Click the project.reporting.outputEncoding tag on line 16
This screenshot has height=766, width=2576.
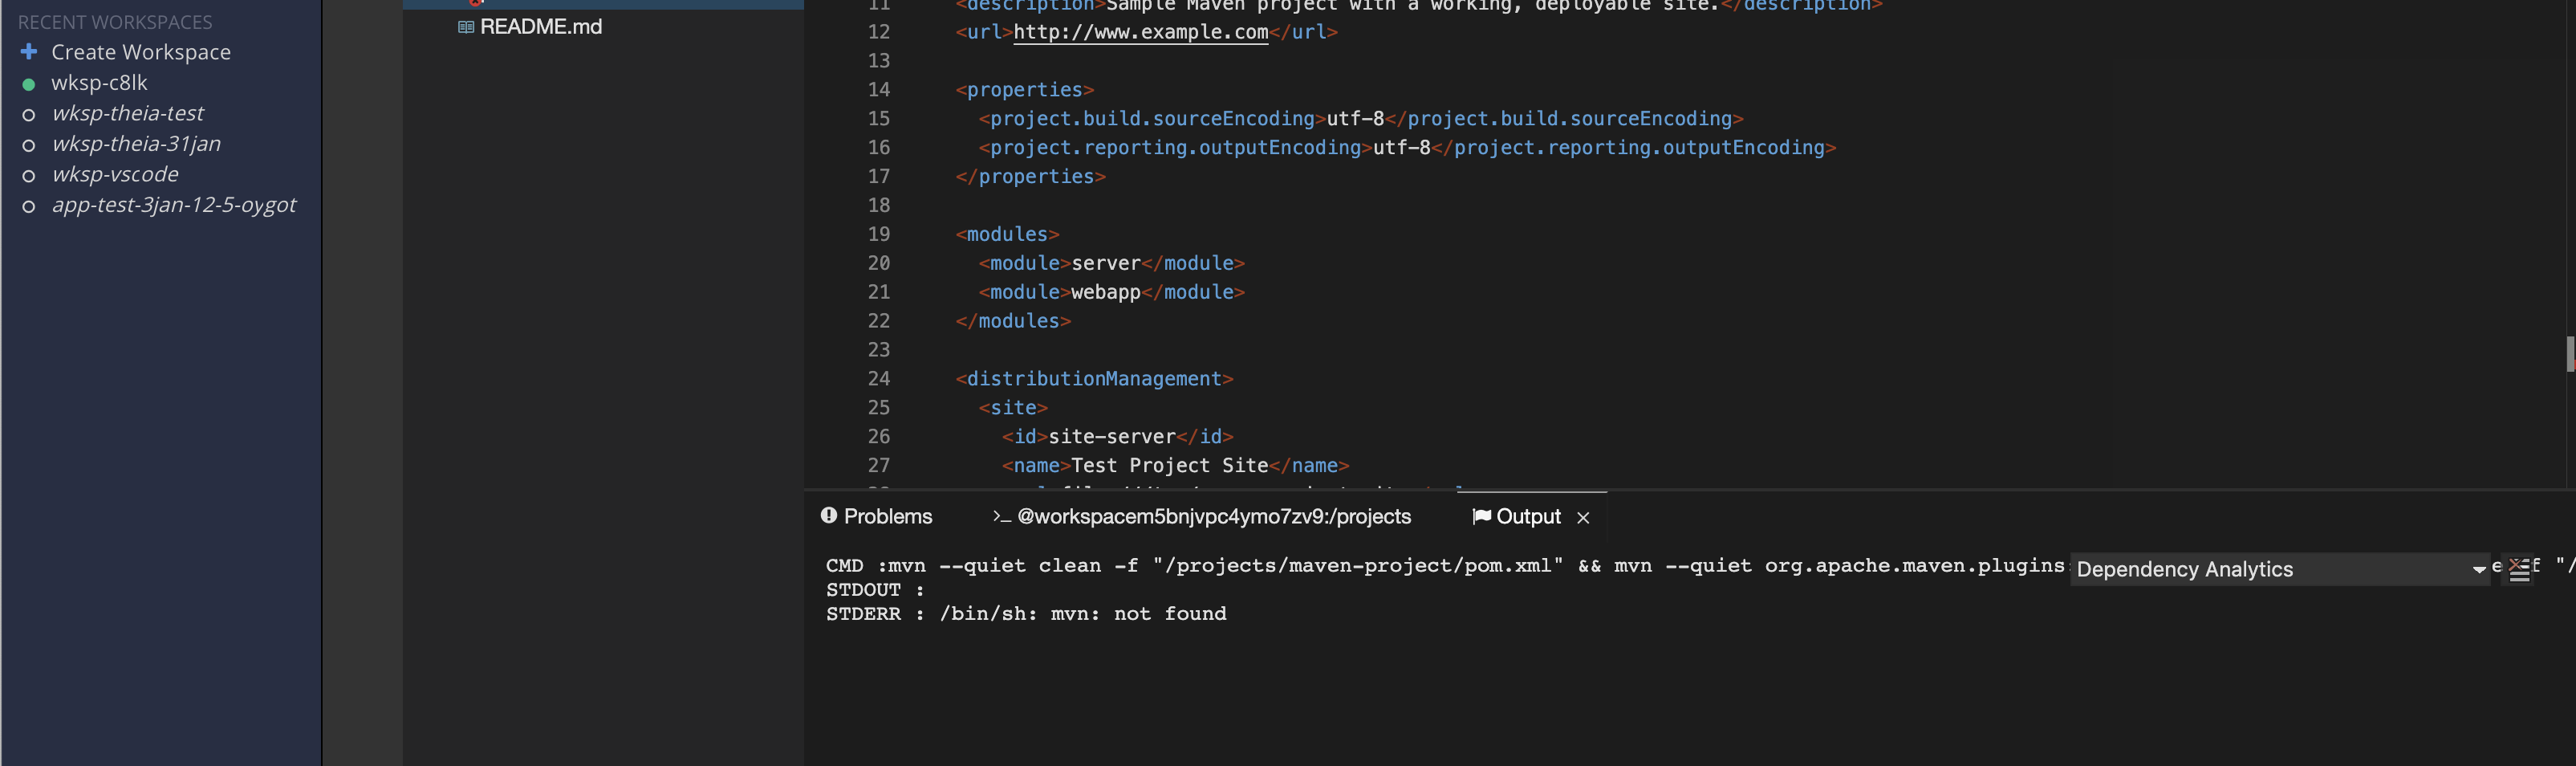pos(1175,148)
